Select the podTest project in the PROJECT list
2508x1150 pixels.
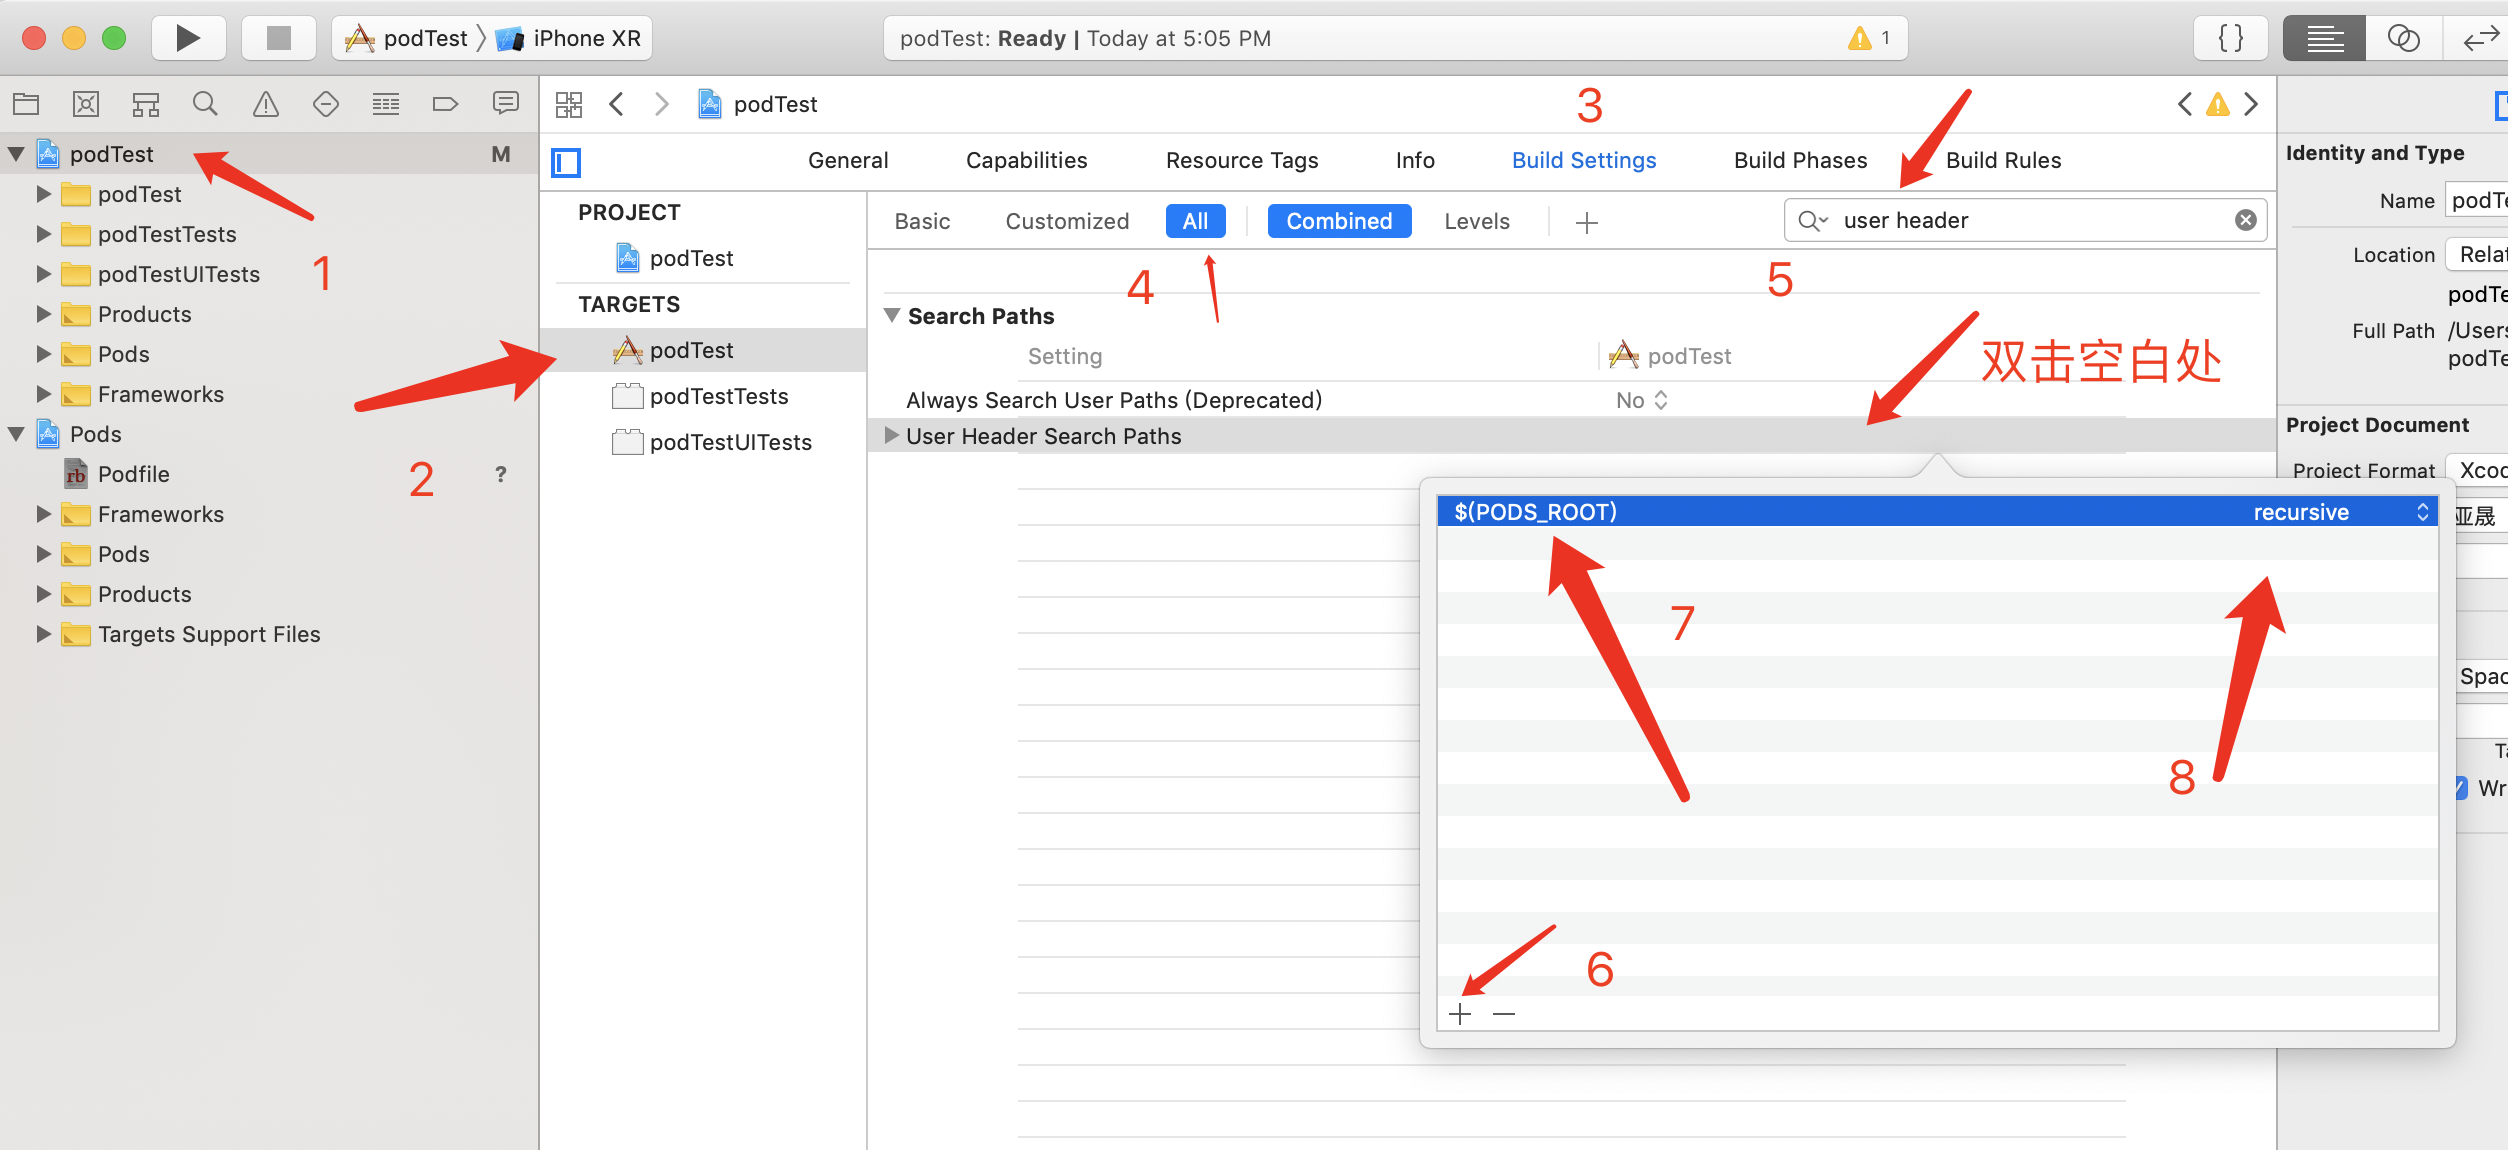pyautogui.click(x=690, y=258)
